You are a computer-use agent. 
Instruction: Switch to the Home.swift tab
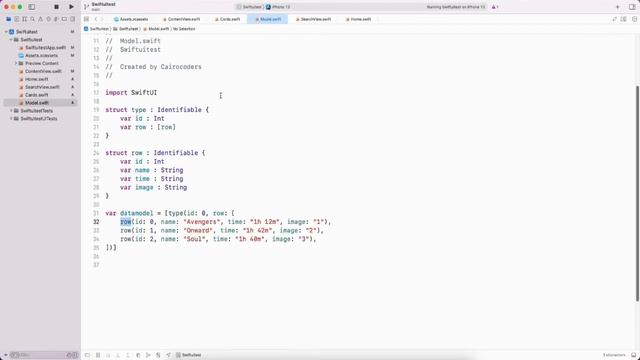click(x=358, y=19)
